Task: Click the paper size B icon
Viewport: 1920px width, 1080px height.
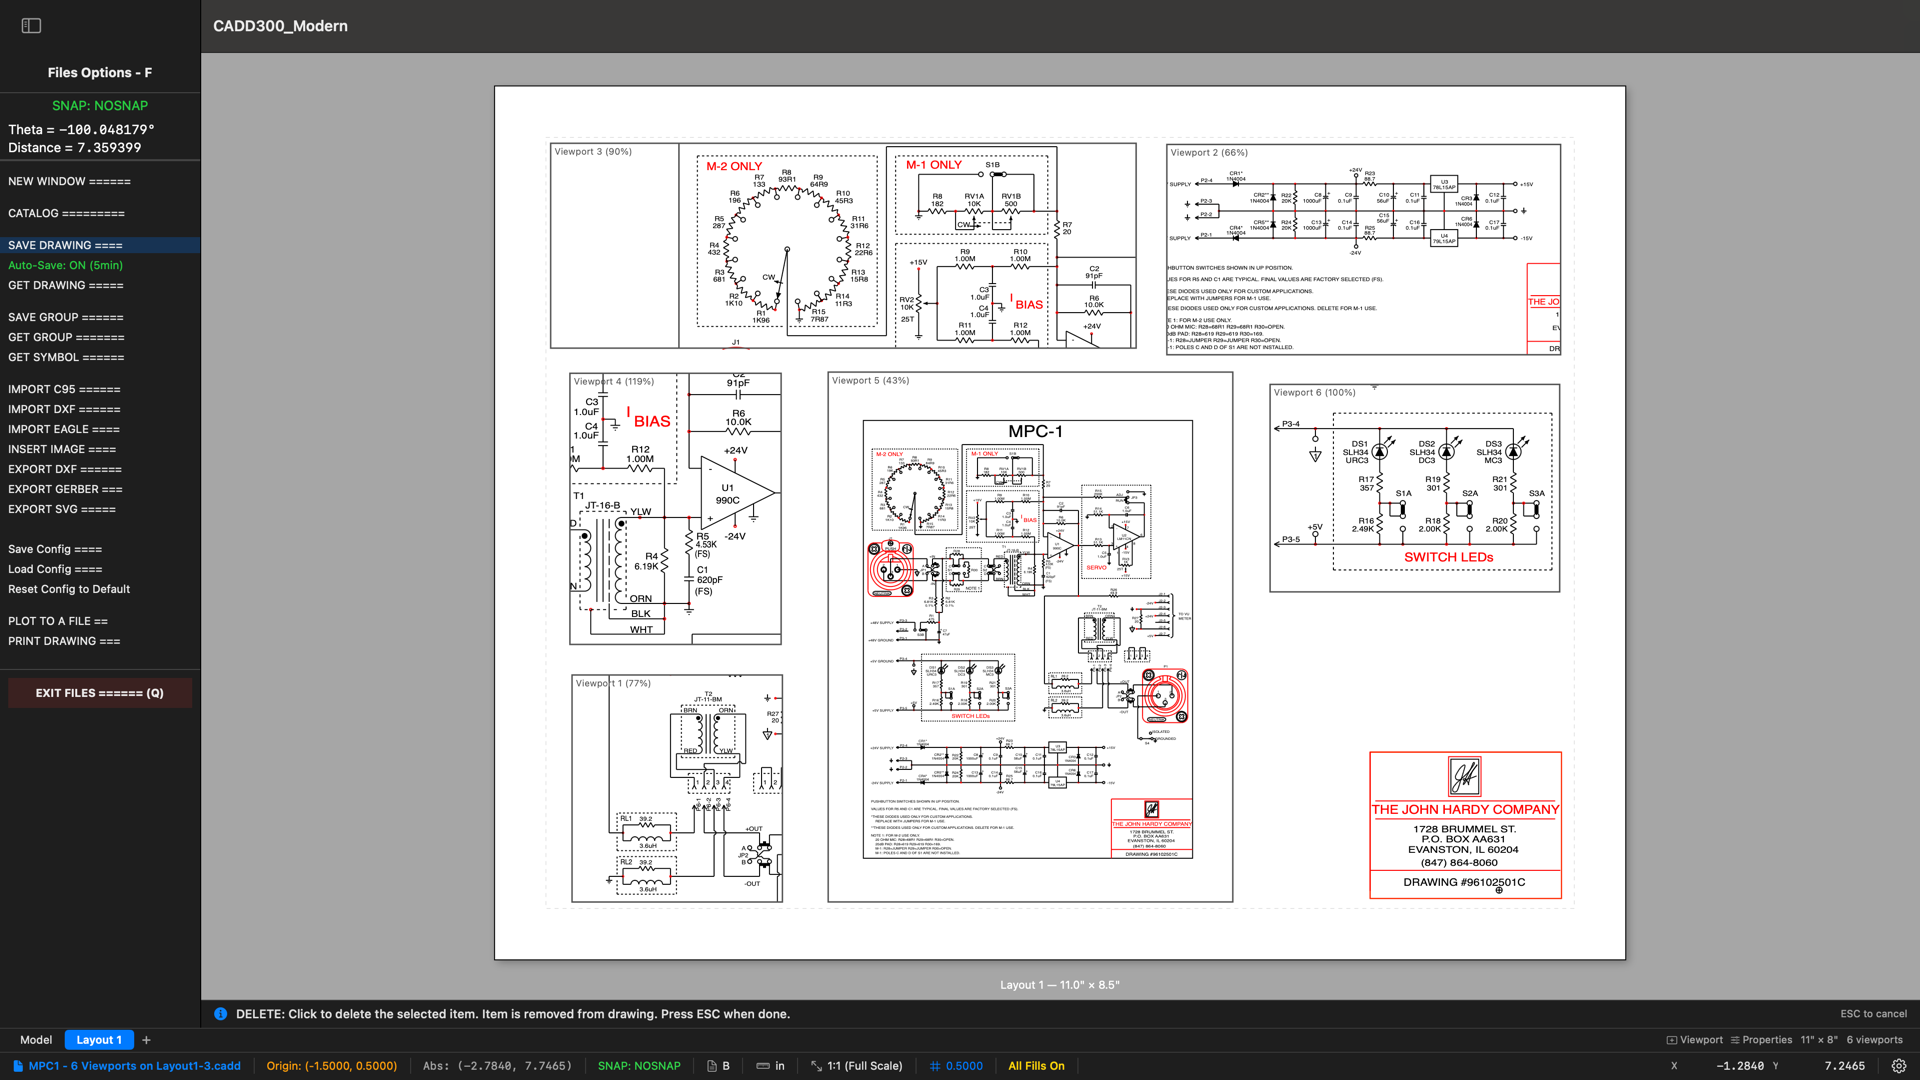Action: [x=712, y=1066]
